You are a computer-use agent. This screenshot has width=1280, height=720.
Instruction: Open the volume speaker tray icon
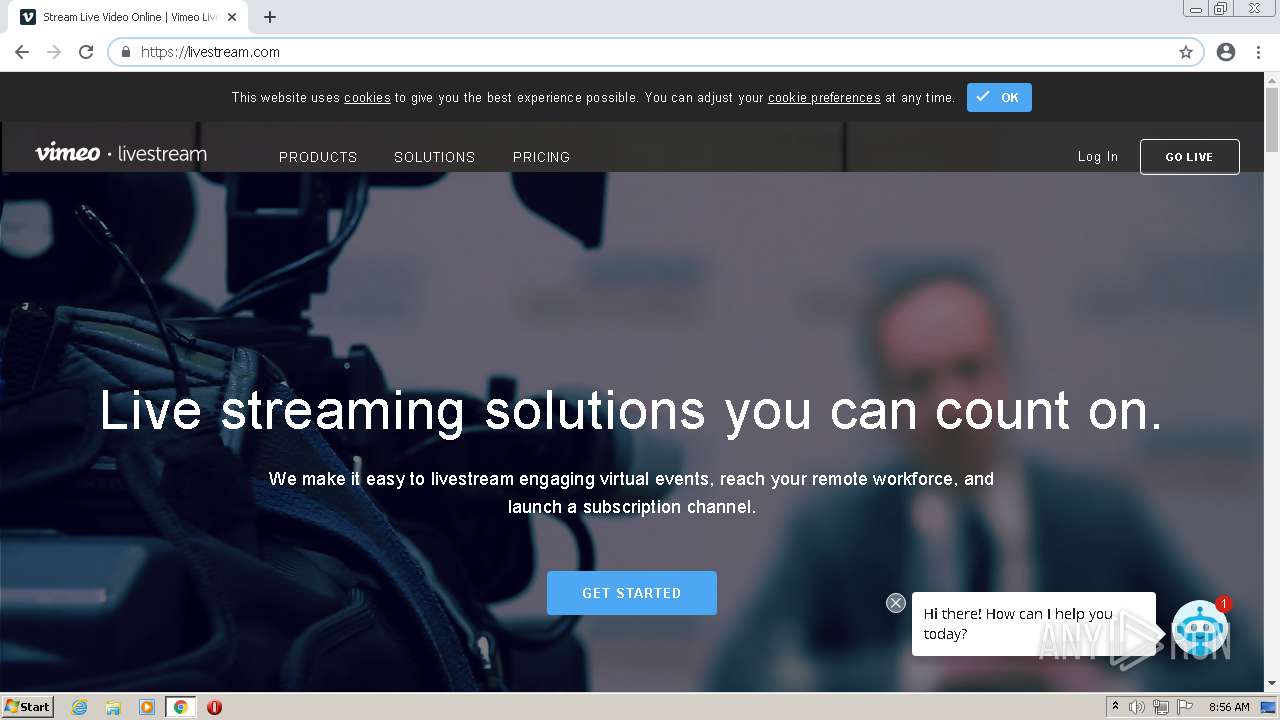point(1137,707)
